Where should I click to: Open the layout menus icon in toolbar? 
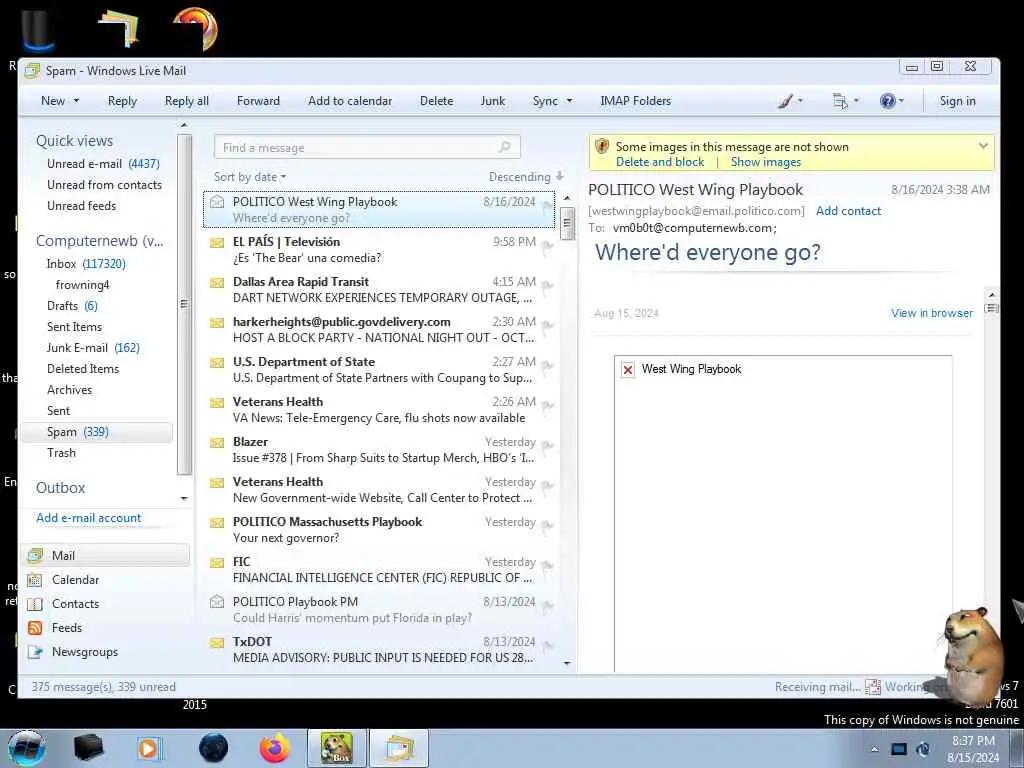840,101
